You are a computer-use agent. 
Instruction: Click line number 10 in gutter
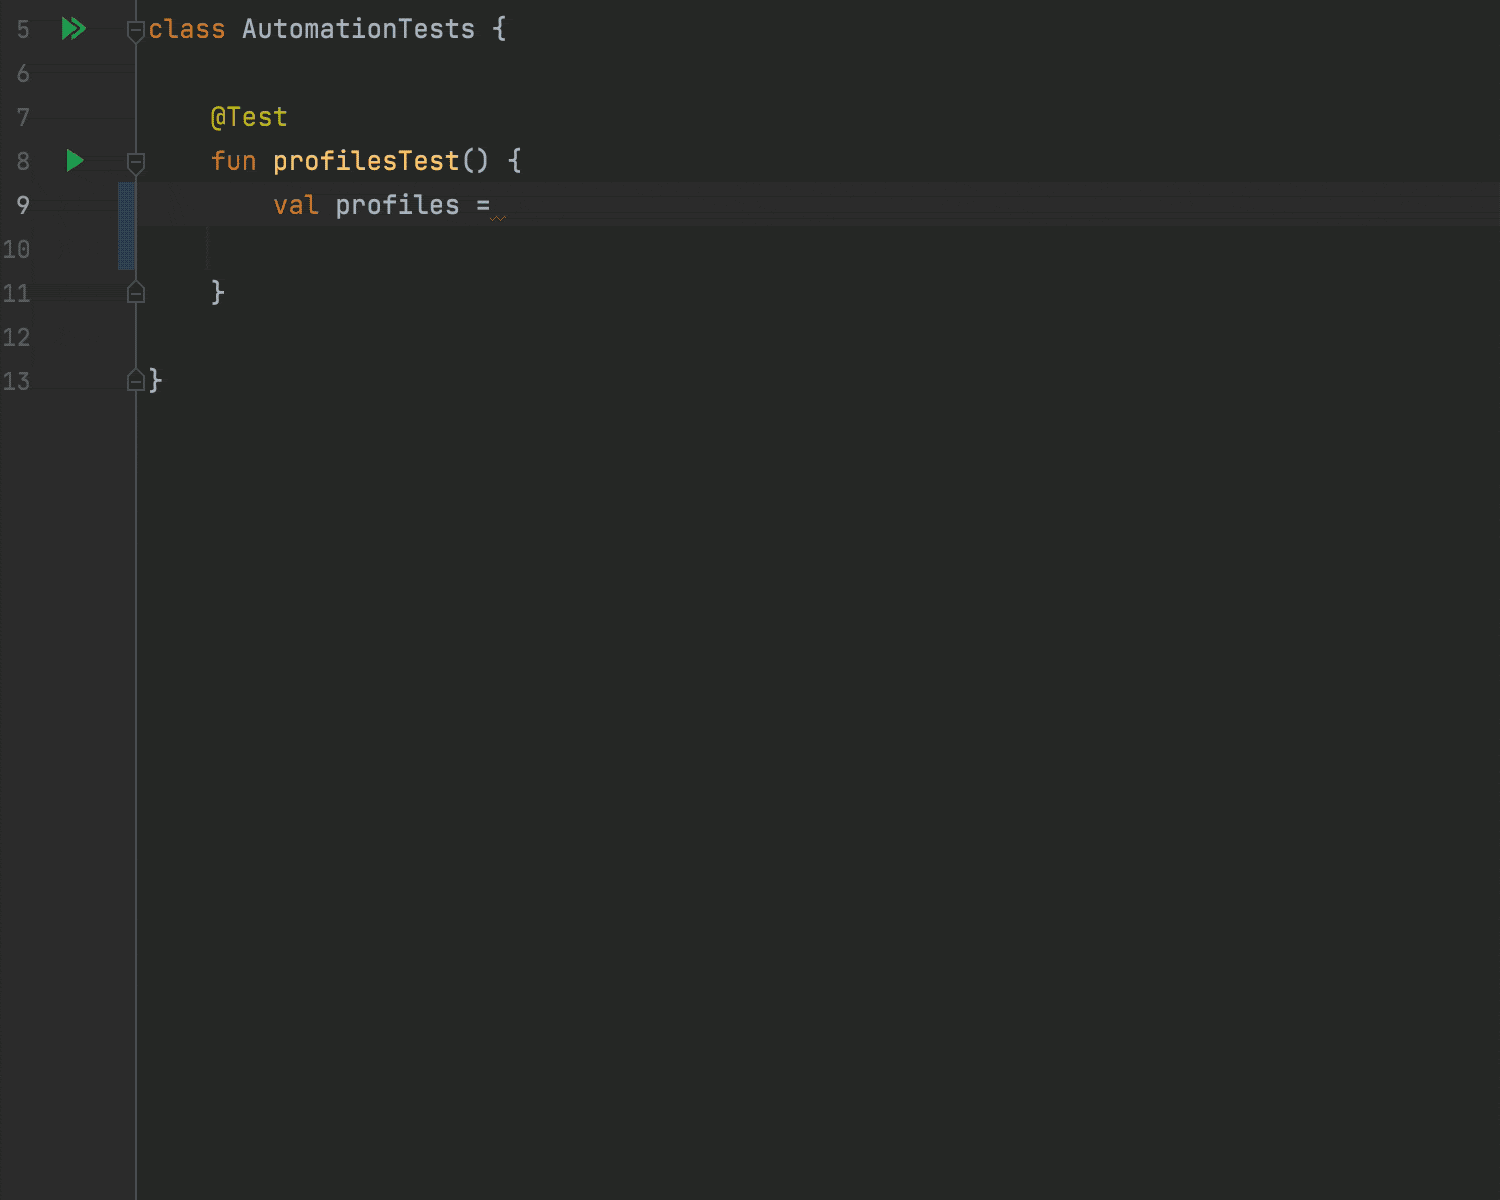click(x=16, y=249)
